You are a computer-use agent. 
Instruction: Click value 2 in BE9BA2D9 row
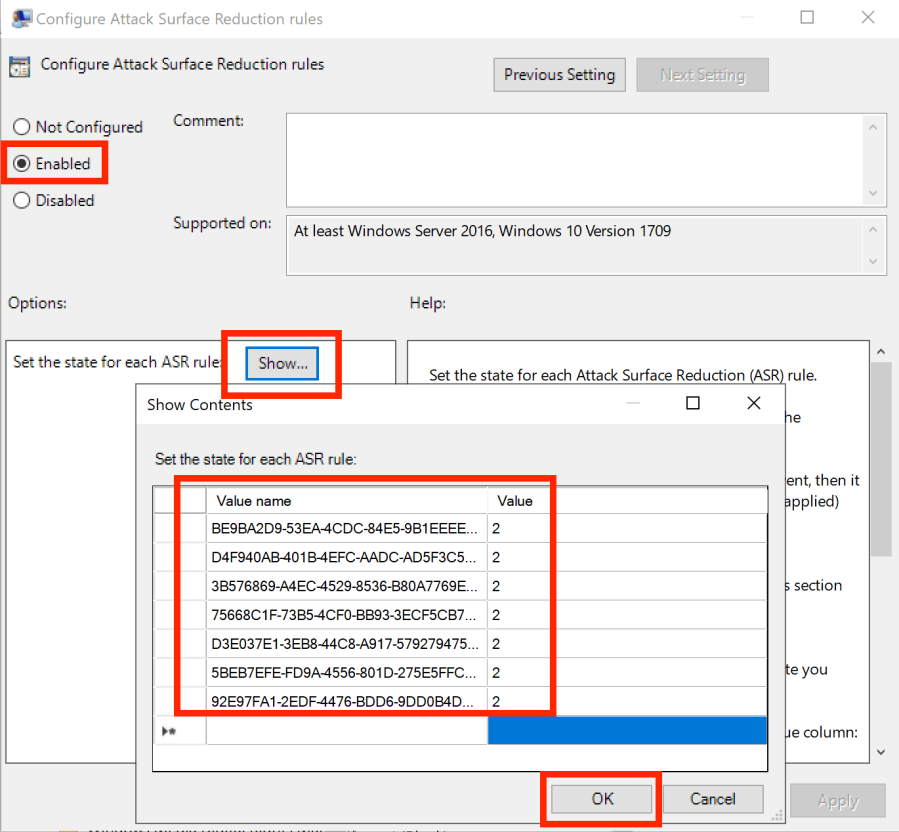[627, 528]
